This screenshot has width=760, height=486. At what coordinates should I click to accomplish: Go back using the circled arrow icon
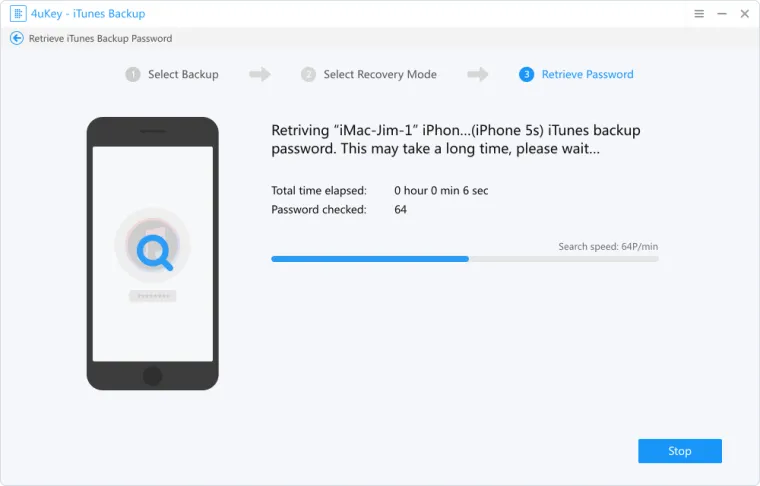point(17,38)
